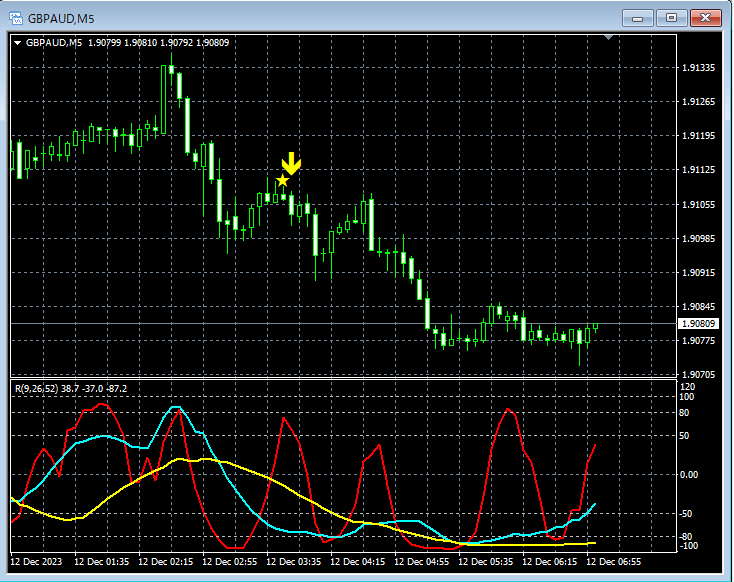The width and height of the screenshot is (734, 582).
Task: Close the GBPAUD,M5 chart window
Action: click(x=706, y=18)
